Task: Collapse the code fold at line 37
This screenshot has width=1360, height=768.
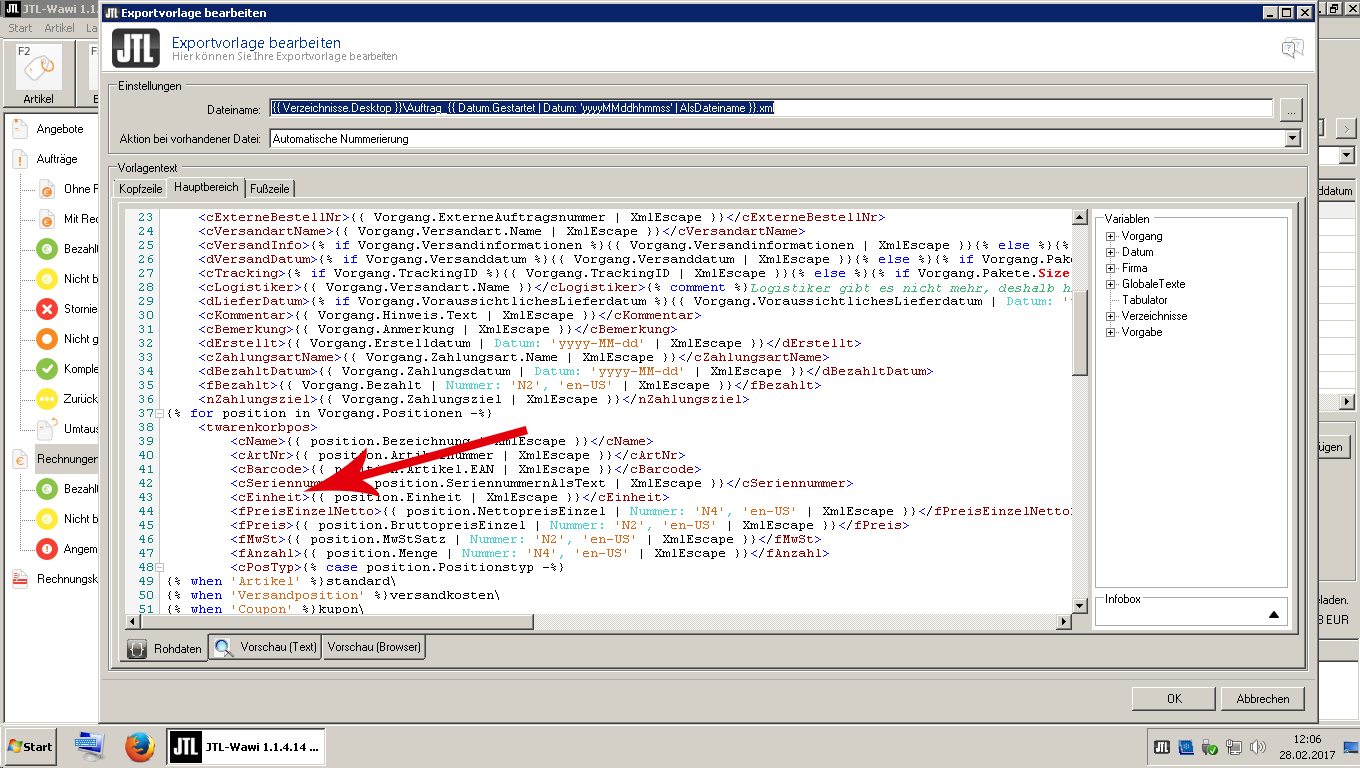Action: tap(160, 413)
